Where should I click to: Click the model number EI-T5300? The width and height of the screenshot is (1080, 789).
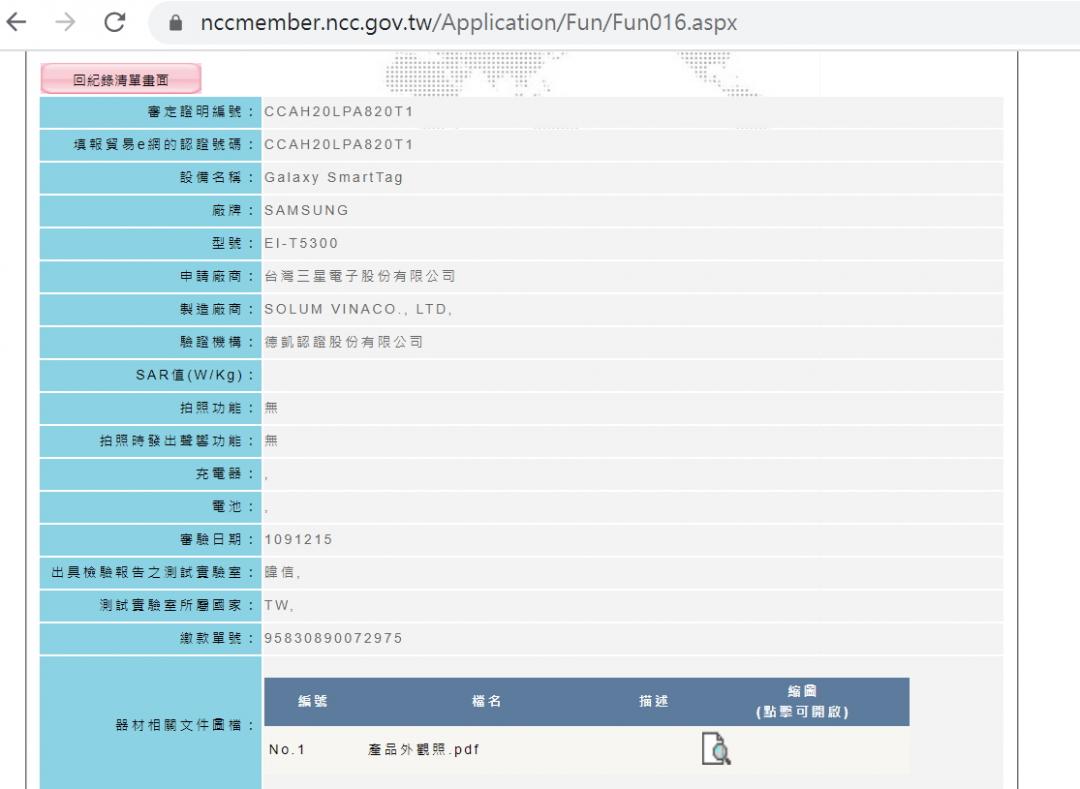click(300, 243)
